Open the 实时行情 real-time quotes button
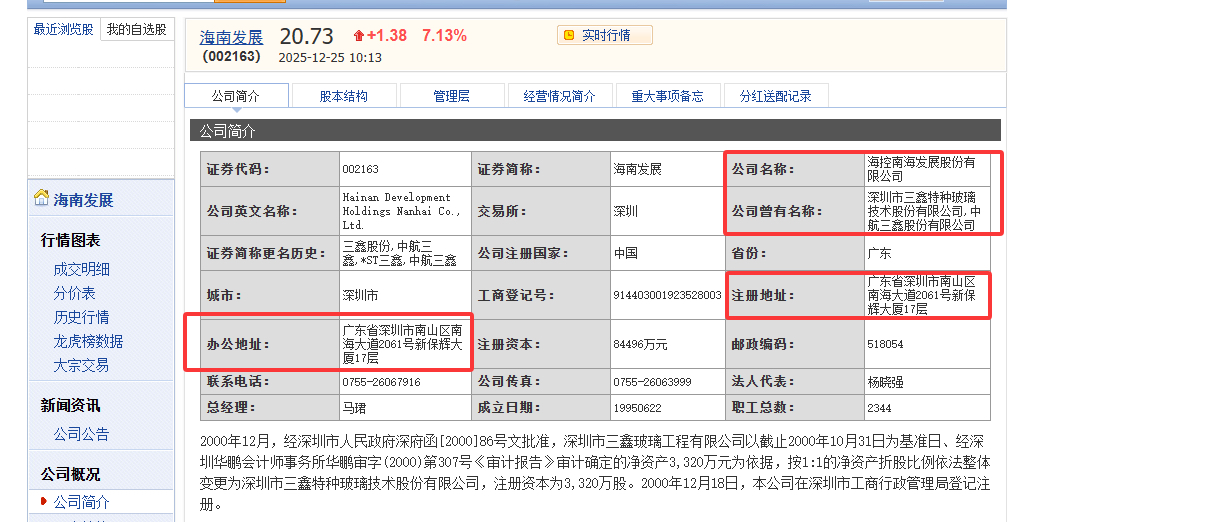The image size is (1217, 522). [x=605, y=35]
